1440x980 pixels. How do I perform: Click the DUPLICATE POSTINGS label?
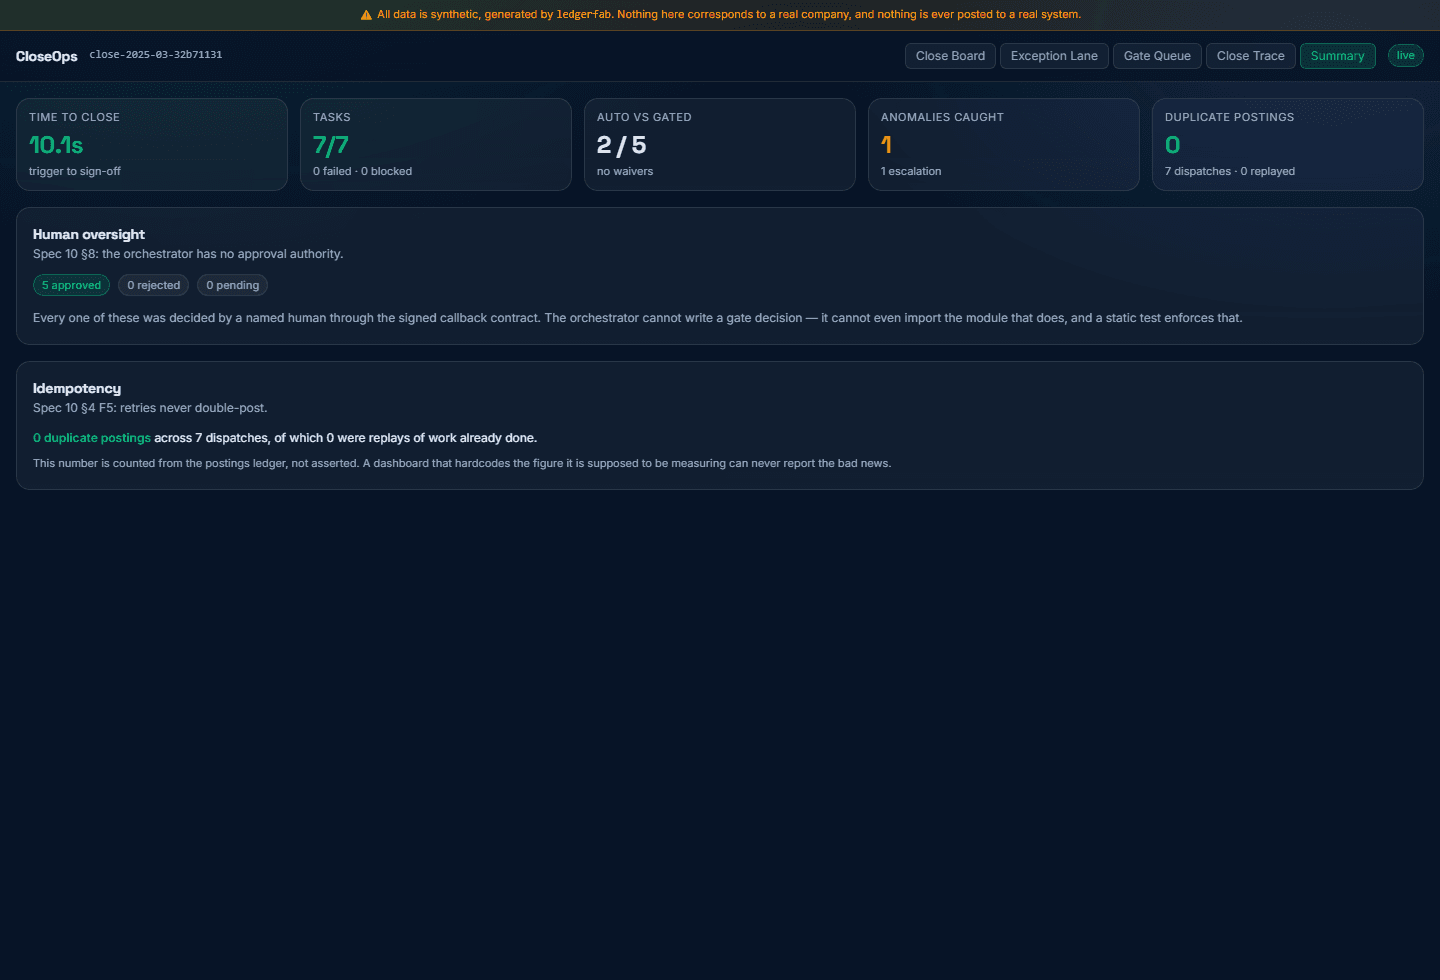[x=1229, y=117]
